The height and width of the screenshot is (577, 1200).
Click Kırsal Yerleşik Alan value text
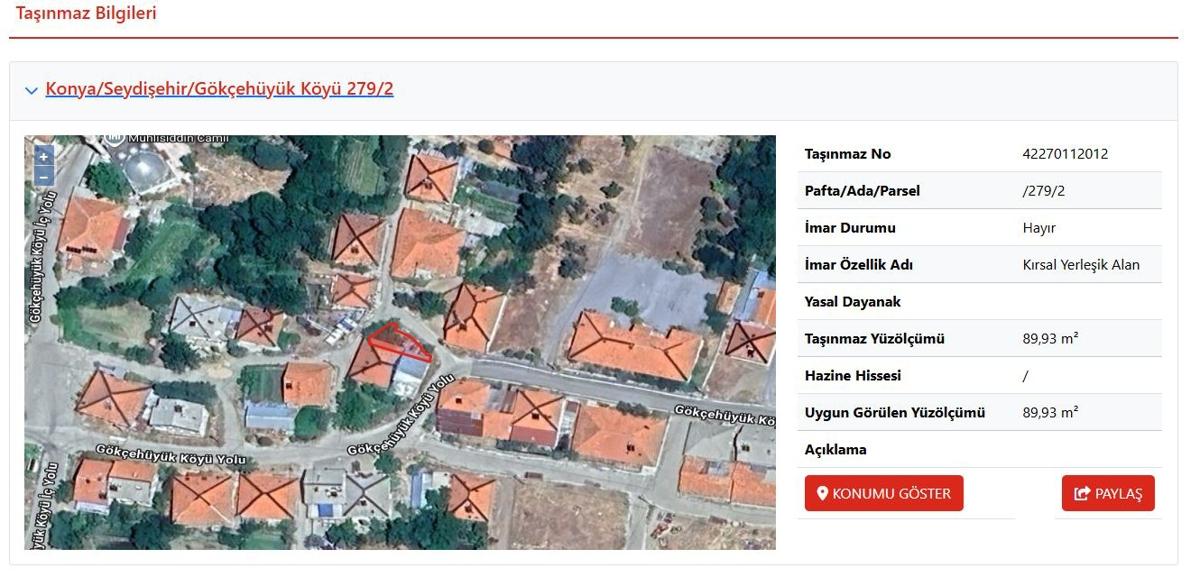click(x=1080, y=265)
